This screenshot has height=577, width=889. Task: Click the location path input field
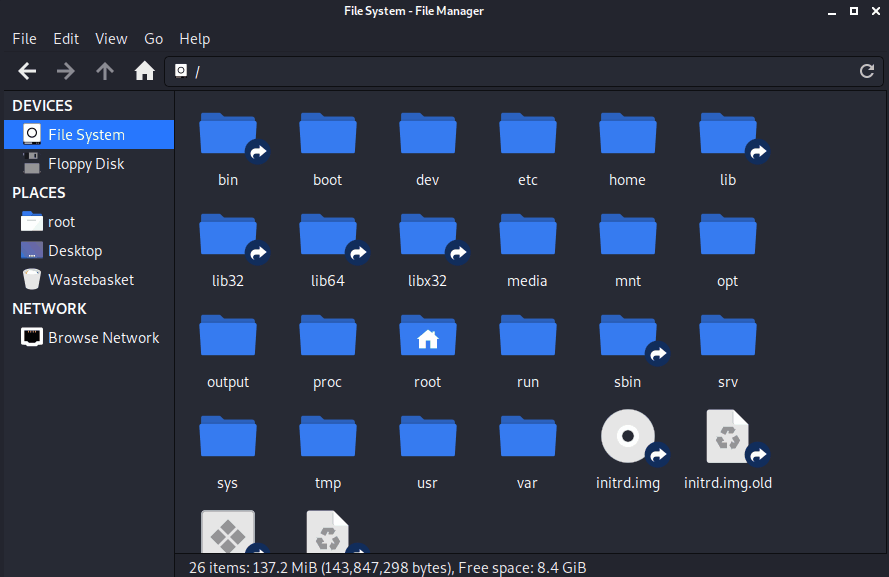click(x=523, y=71)
